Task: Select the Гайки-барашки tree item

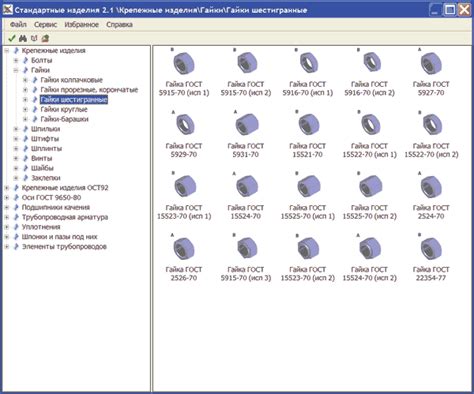Action: (64, 119)
